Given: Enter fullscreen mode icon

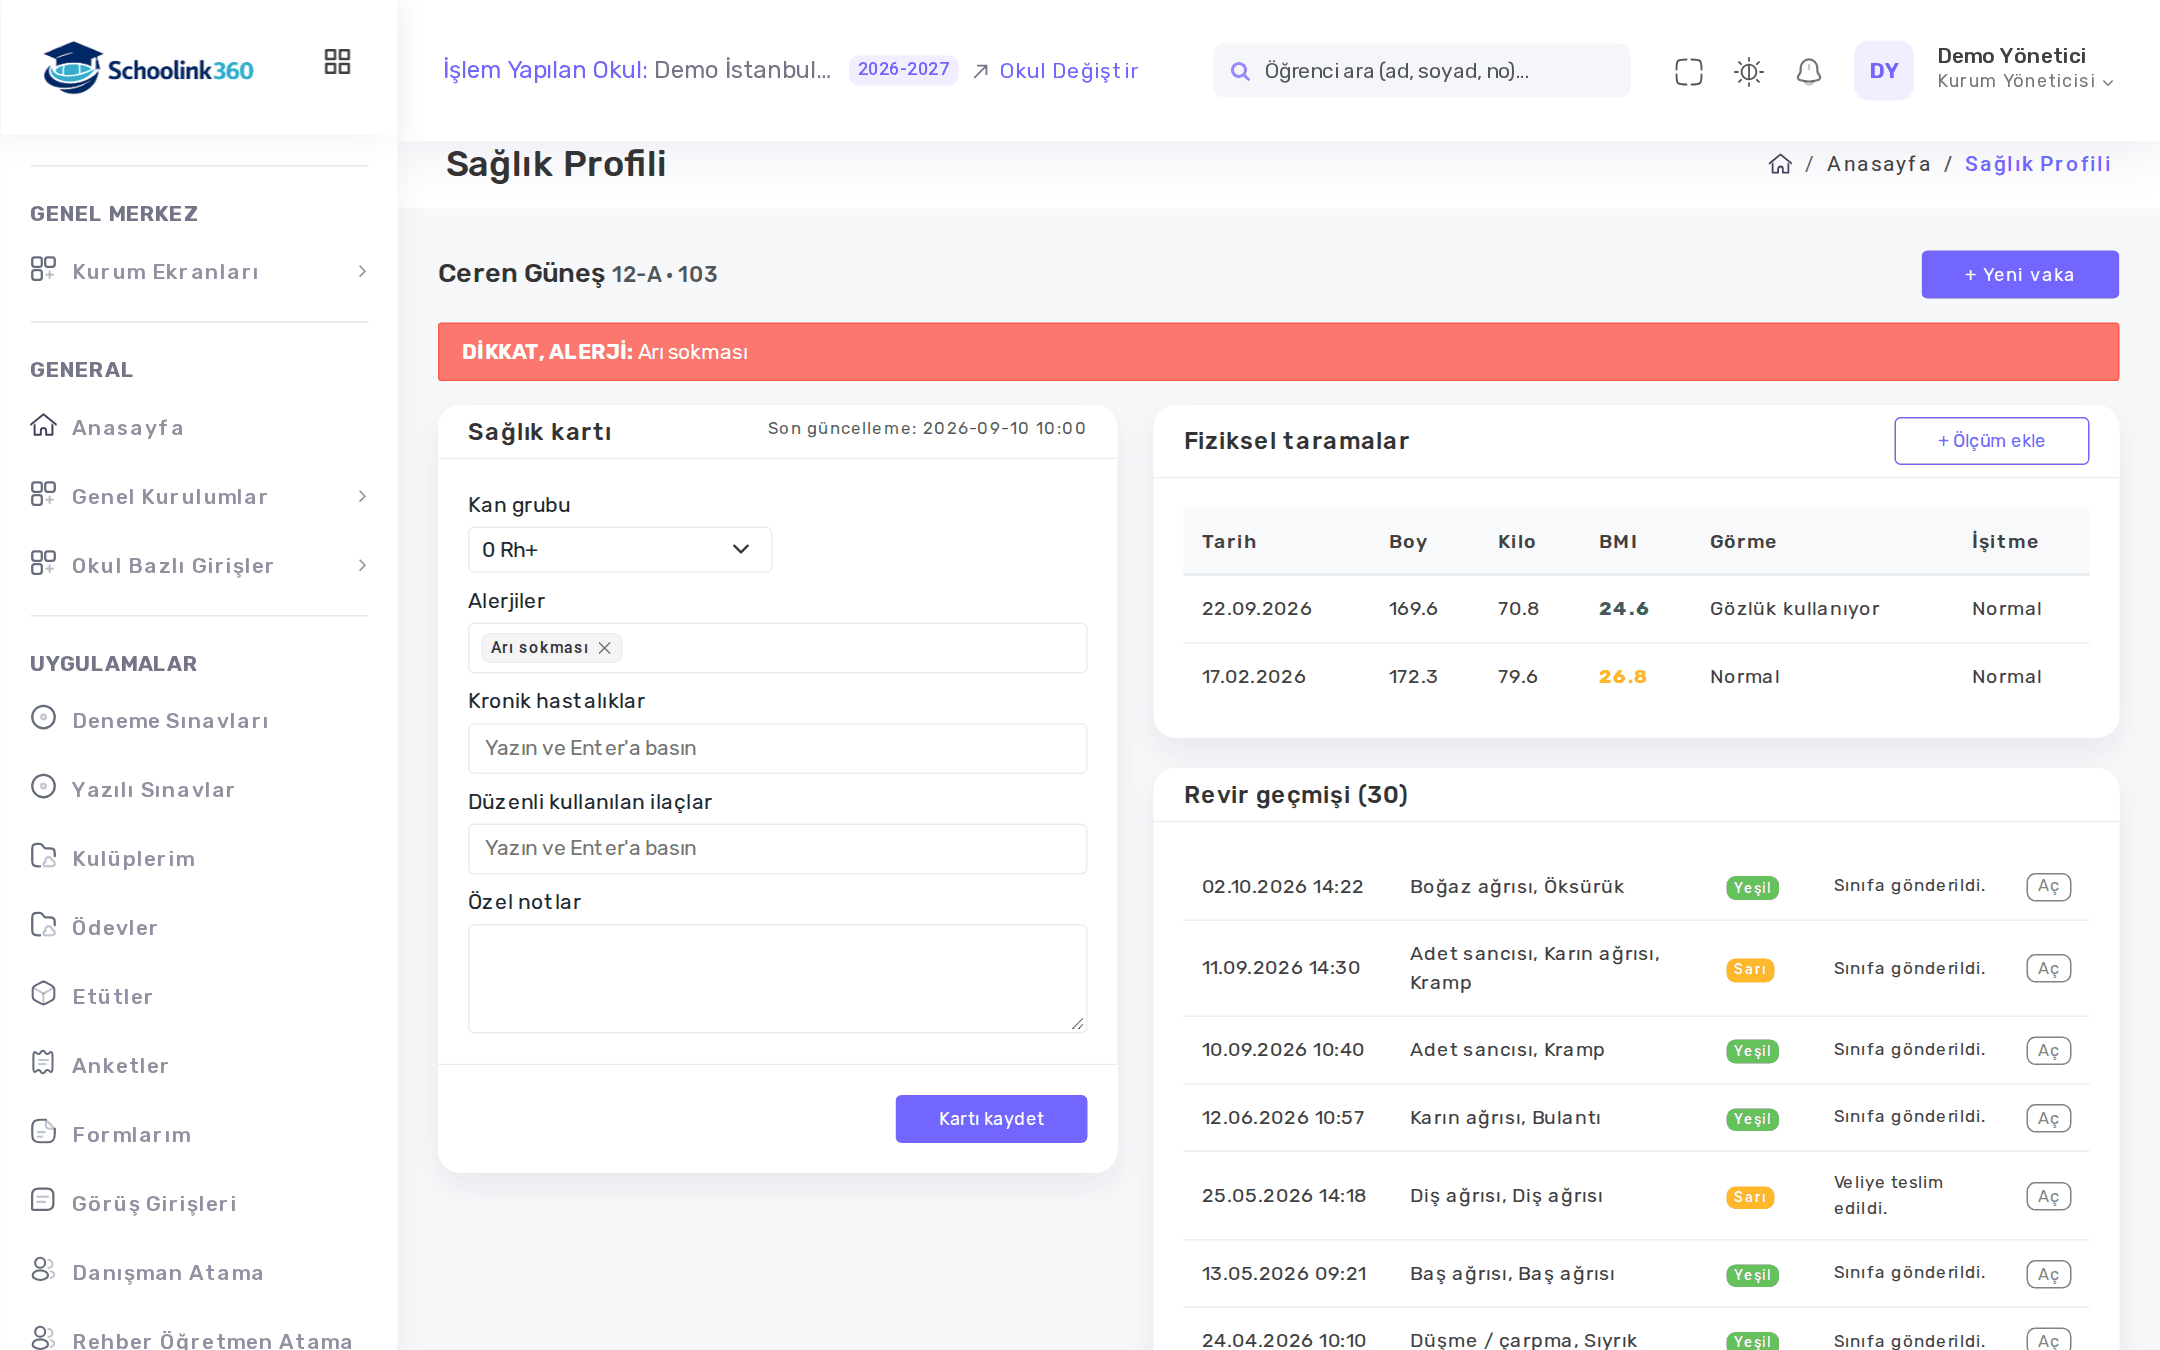Looking at the screenshot, I should pos(1688,71).
